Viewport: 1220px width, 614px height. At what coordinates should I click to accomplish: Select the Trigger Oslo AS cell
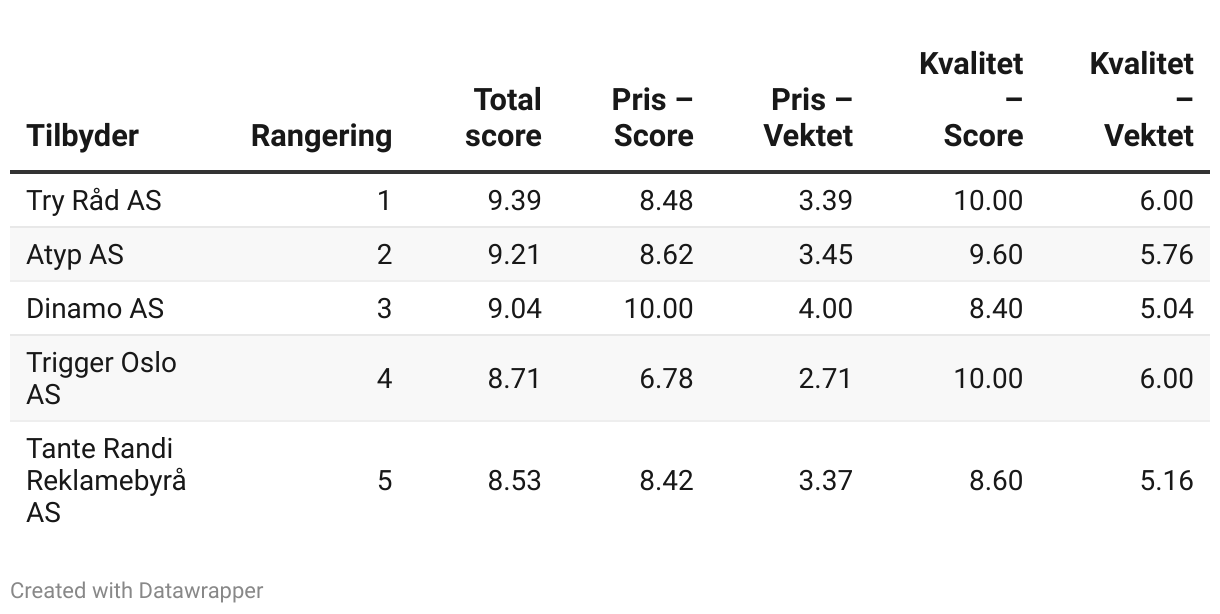click(x=101, y=378)
